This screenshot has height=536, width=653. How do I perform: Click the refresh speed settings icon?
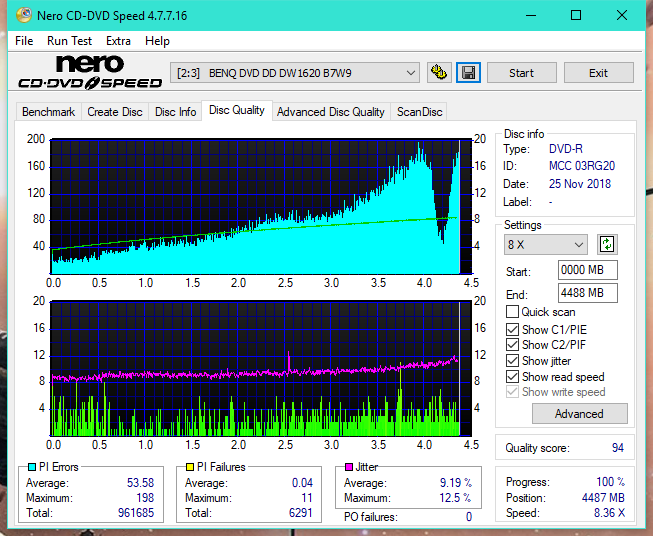coord(607,244)
